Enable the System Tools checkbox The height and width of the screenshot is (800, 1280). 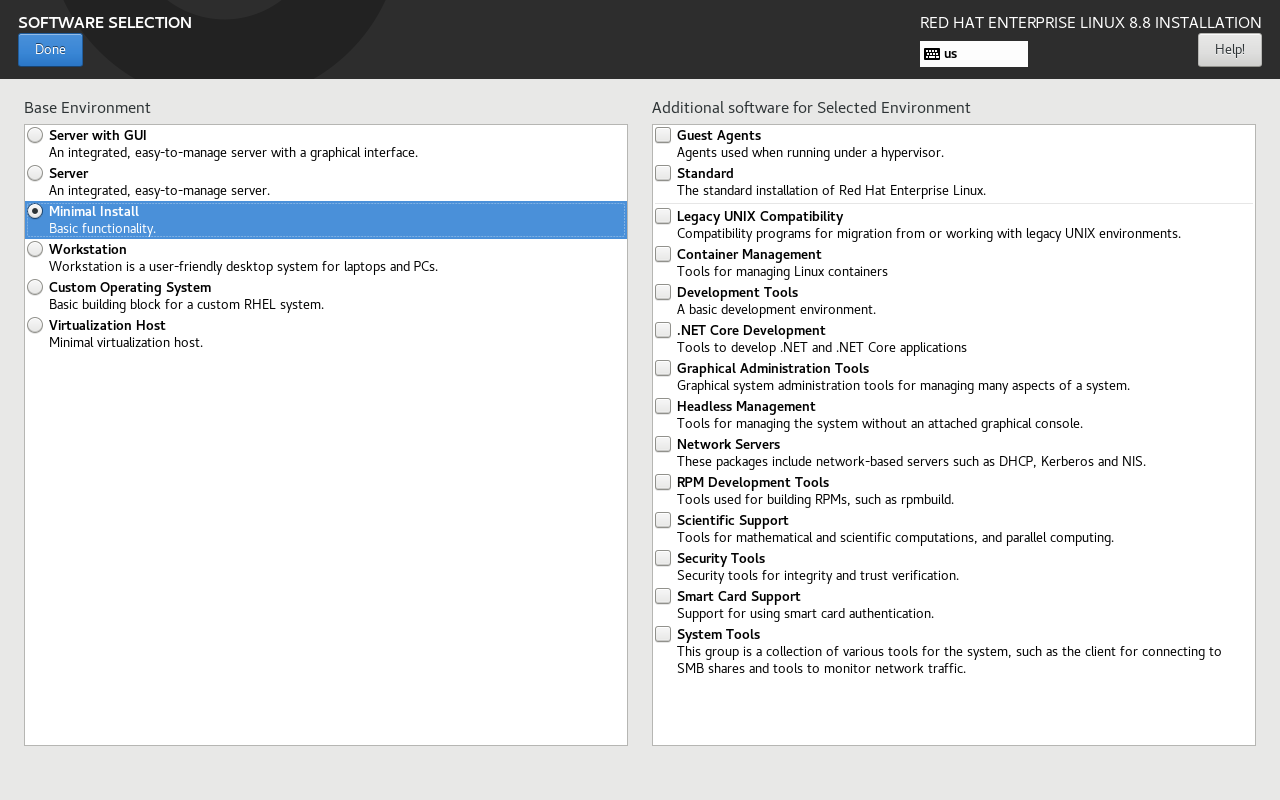663,634
